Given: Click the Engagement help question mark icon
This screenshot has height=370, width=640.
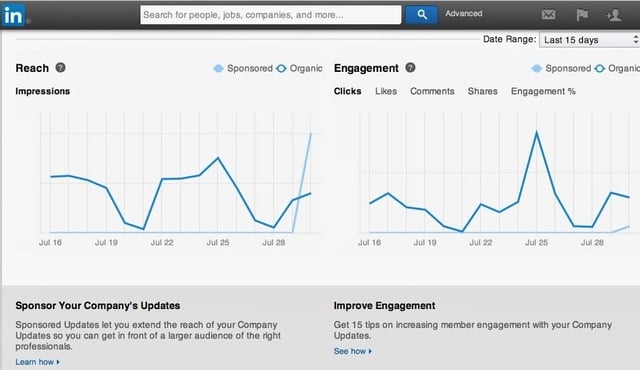Looking at the screenshot, I should 410,67.
